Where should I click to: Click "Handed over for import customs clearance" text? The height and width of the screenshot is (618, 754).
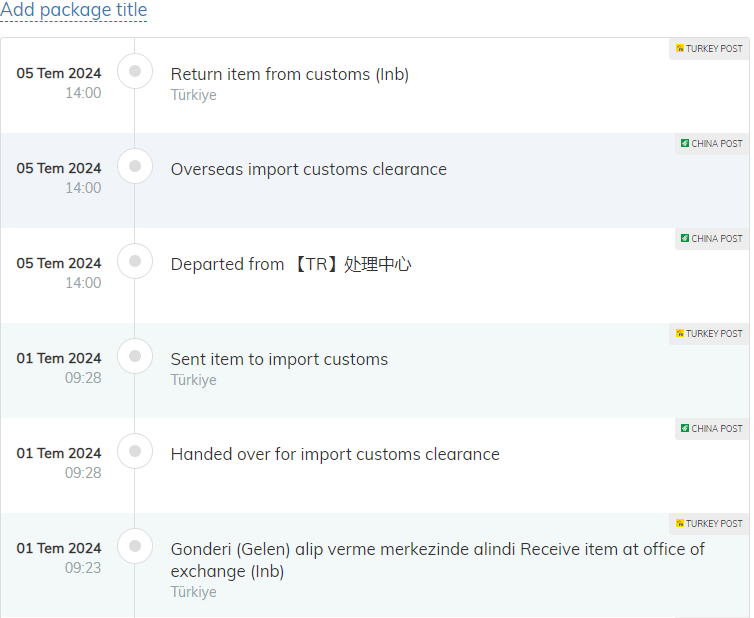335,454
